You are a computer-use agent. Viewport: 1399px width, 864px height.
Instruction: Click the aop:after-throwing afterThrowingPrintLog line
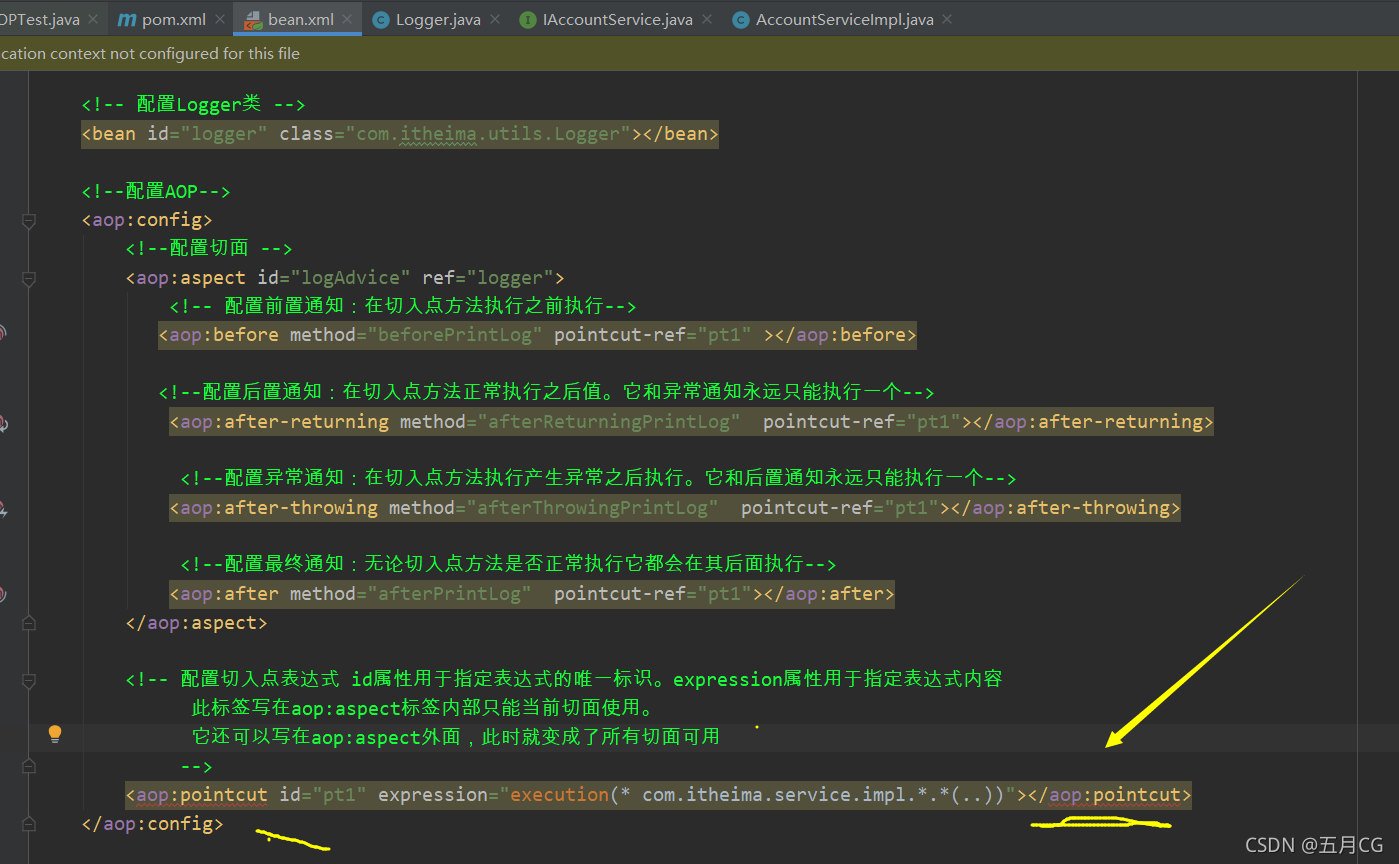coord(675,508)
